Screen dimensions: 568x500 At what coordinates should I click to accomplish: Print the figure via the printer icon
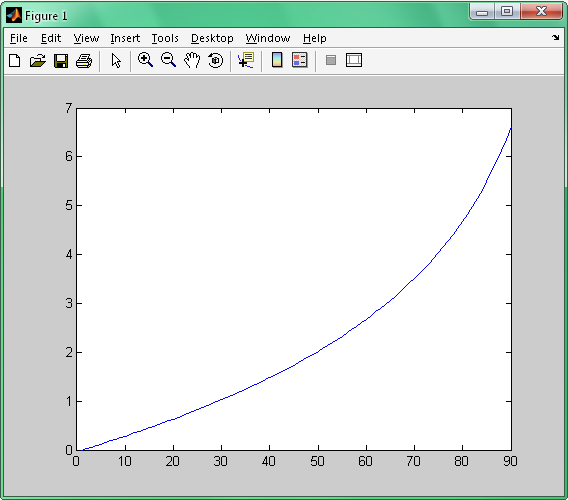(x=84, y=61)
